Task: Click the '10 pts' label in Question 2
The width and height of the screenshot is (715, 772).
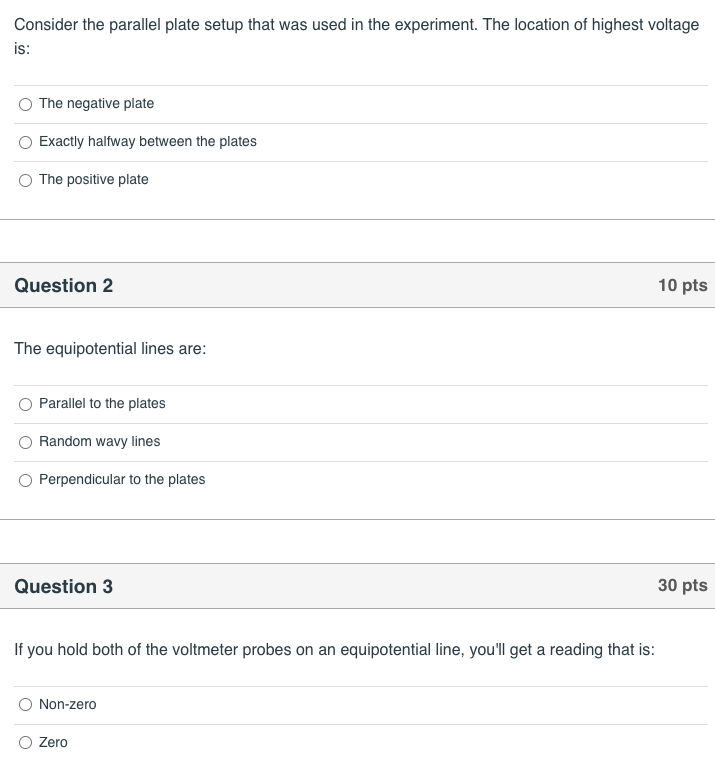Action: 682,285
